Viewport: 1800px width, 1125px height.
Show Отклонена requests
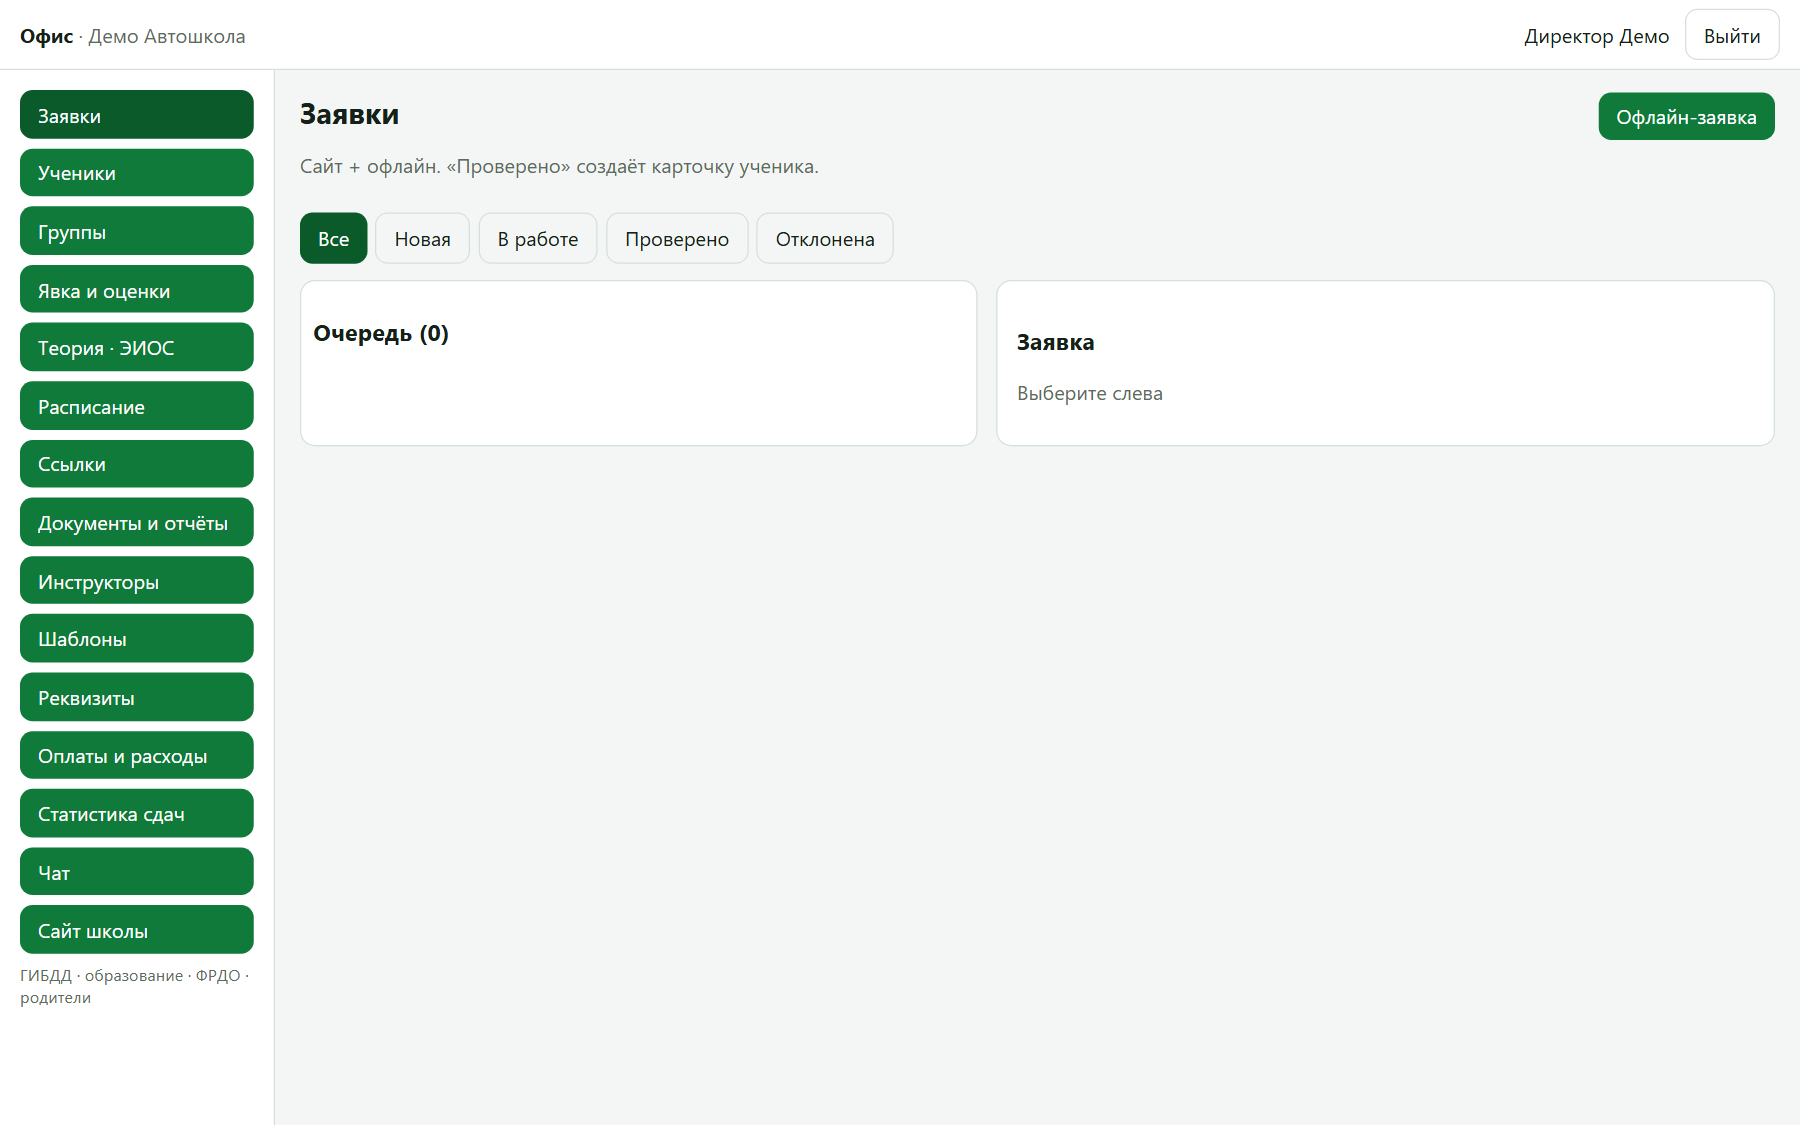point(825,238)
